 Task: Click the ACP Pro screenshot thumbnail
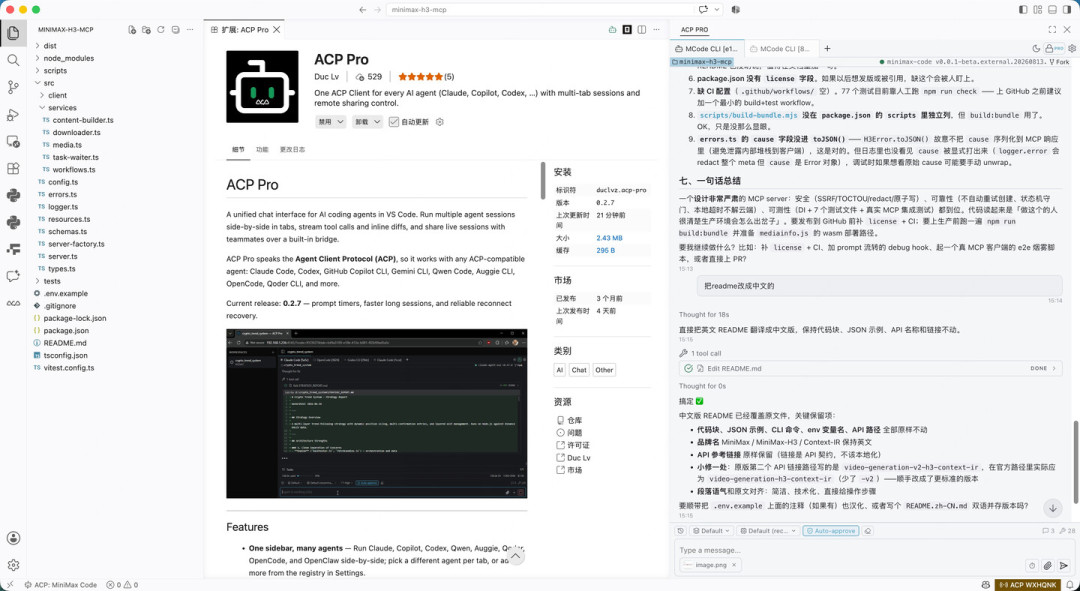(377, 413)
